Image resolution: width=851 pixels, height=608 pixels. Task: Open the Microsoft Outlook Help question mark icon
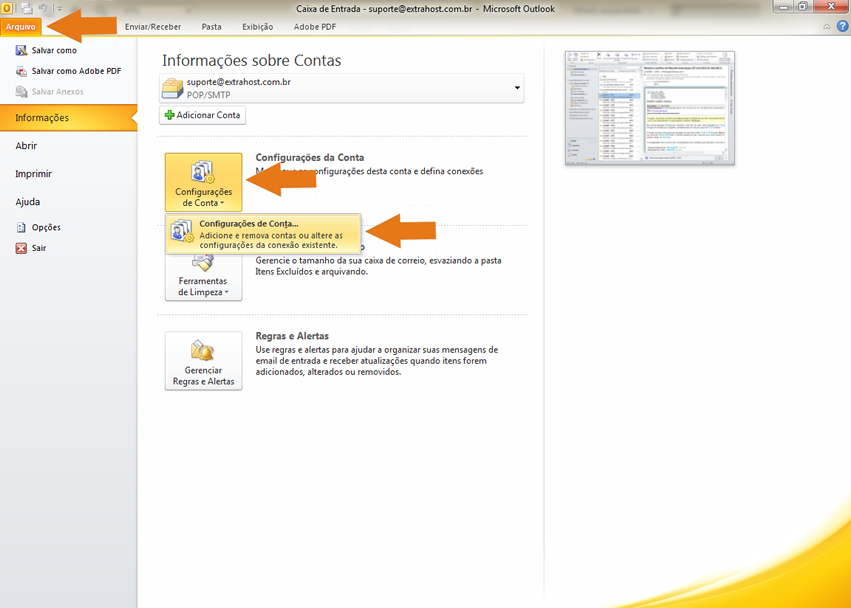pyautogui.click(x=842, y=26)
